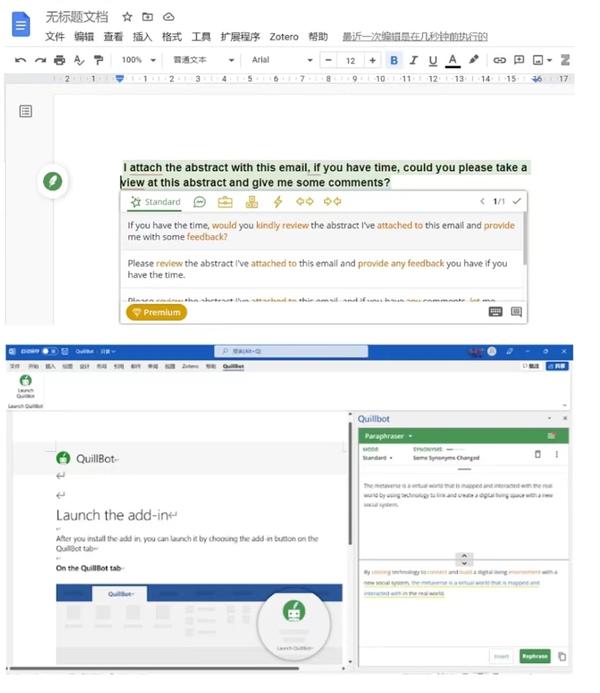
Task: Choose the 'would you kindly review' suggestion
Action: (x=321, y=231)
